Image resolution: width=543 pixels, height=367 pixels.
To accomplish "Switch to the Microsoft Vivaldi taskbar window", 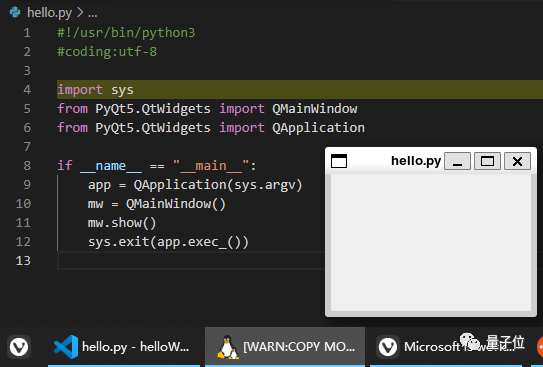I will (447, 347).
